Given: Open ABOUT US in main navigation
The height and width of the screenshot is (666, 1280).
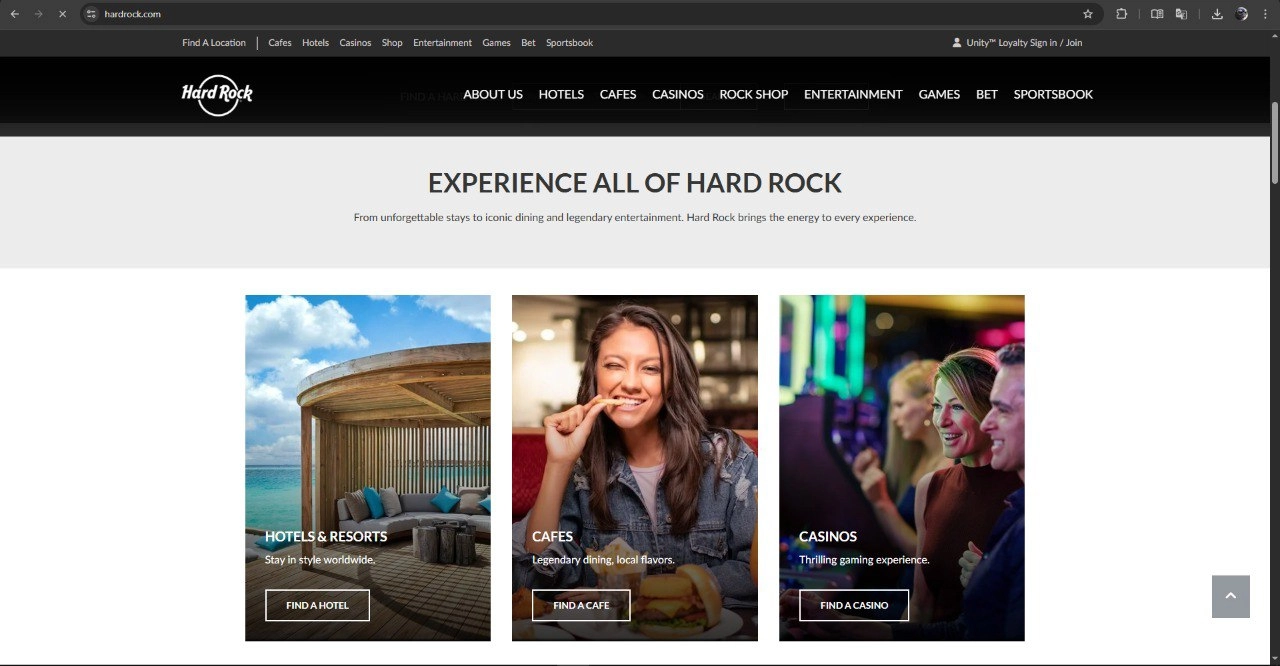Looking at the screenshot, I should (493, 94).
